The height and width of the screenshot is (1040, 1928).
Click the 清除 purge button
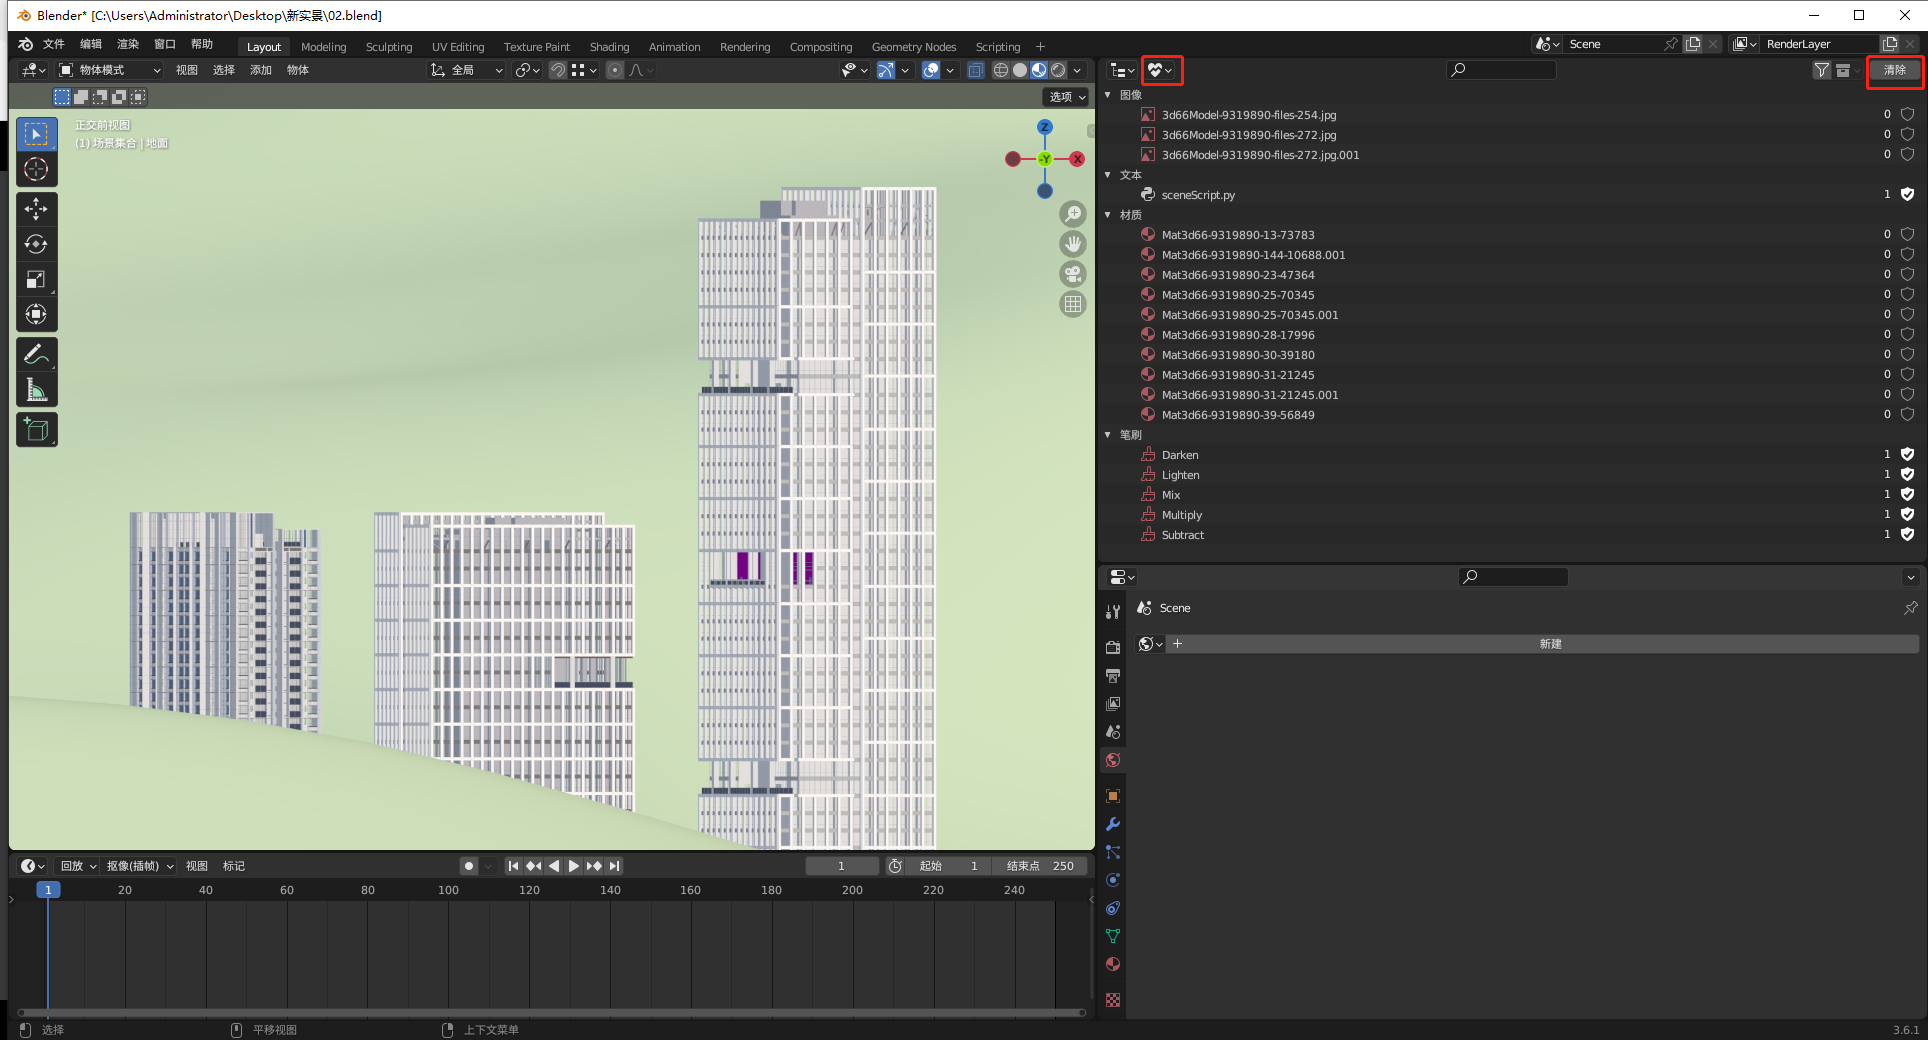1894,70
